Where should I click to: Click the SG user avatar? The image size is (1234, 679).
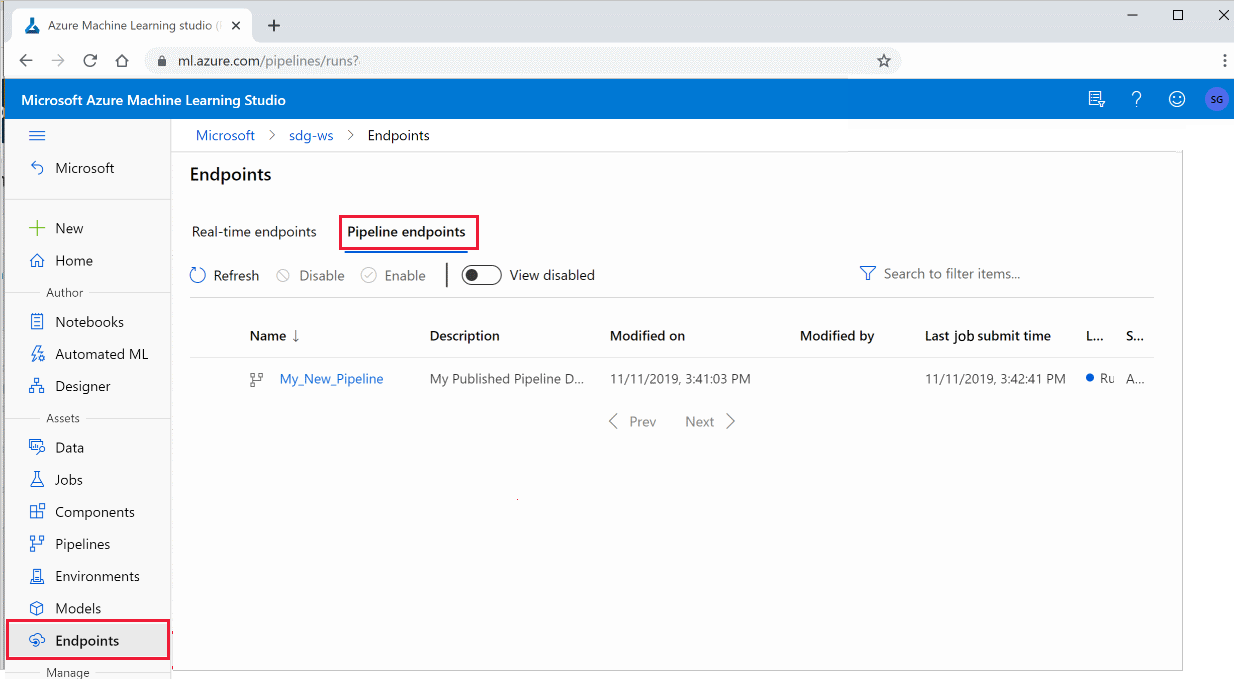(1216, 99)
